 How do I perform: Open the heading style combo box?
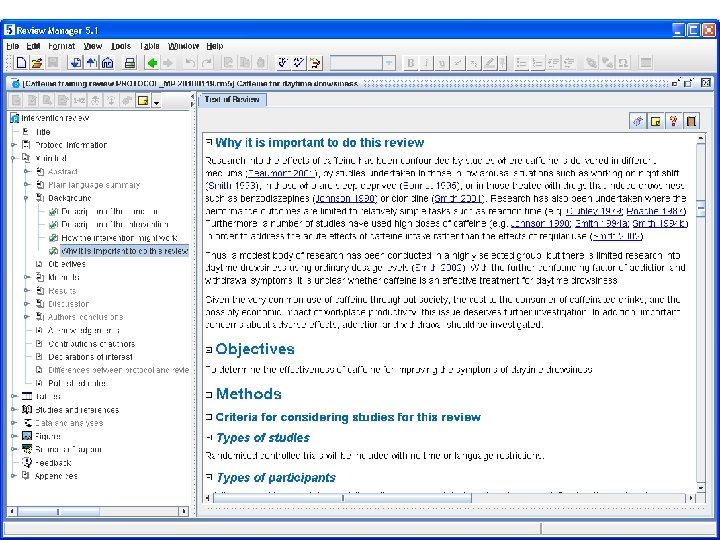363,63
